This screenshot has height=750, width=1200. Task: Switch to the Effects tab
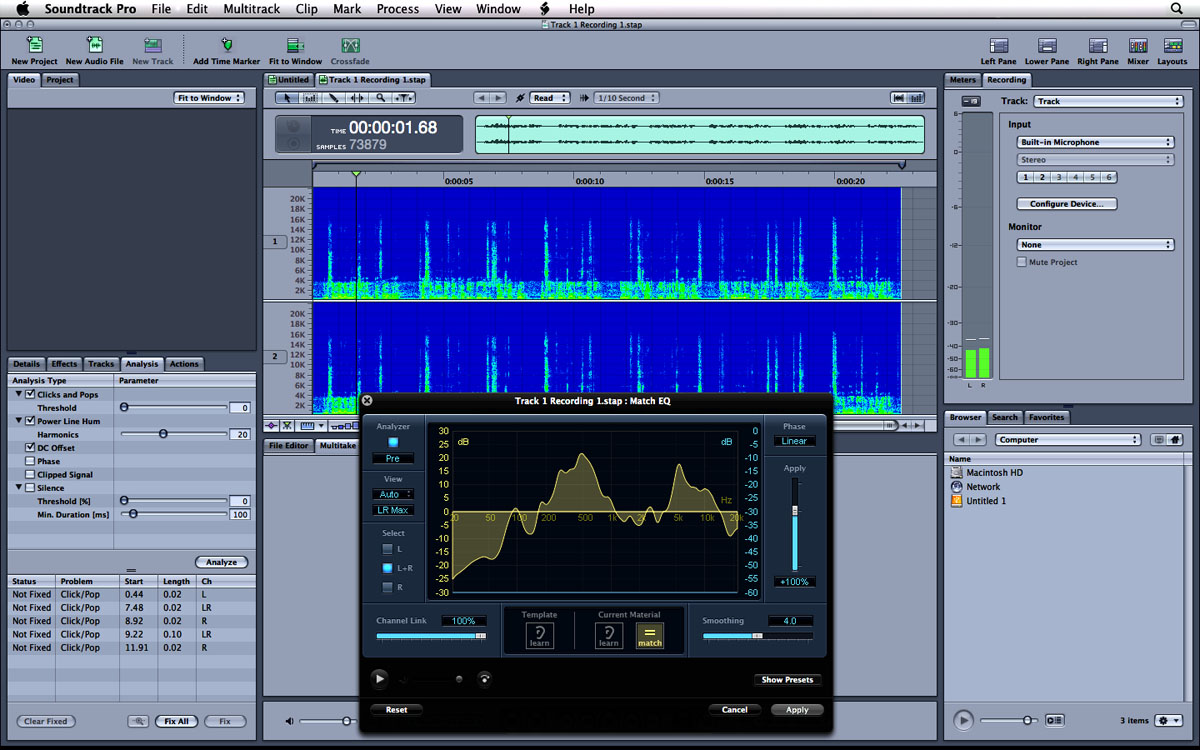point(64,364)
